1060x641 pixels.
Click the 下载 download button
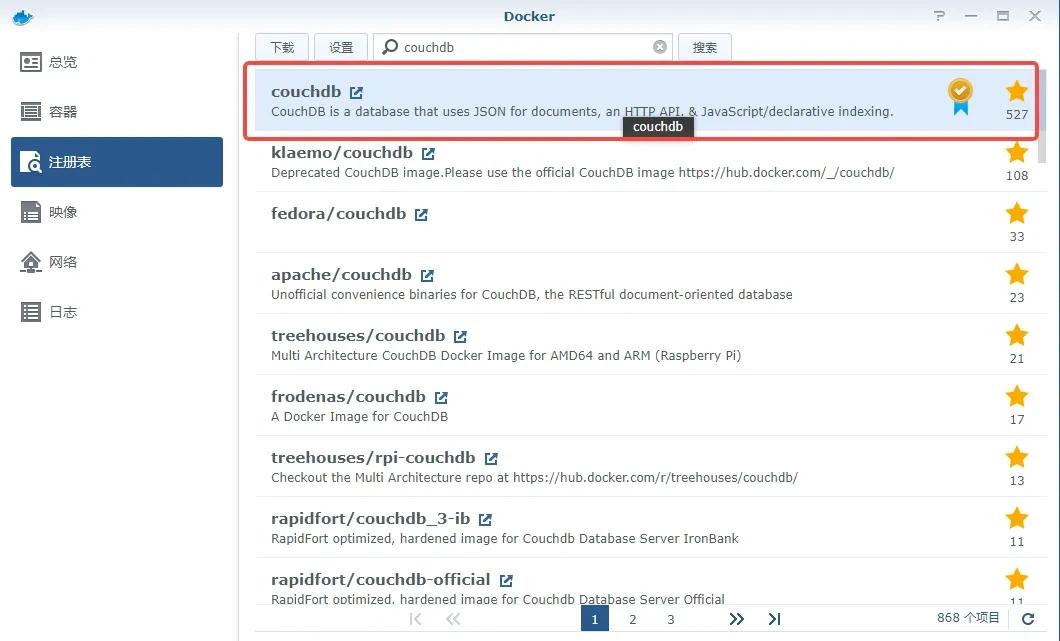(x=282, y=47)
